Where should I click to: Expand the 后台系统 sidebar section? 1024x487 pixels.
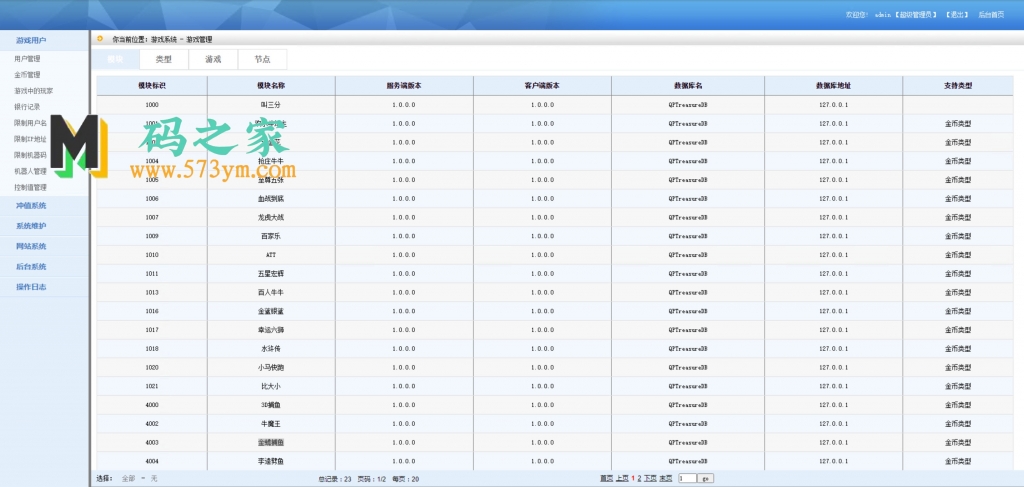coord(31,267)
